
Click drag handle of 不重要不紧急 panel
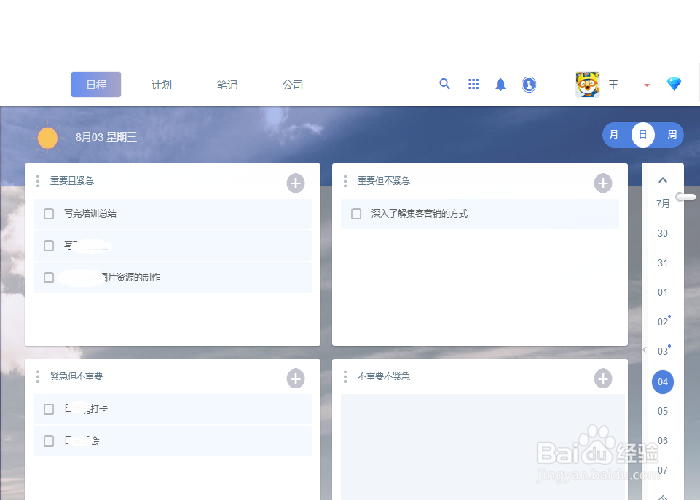(345, 376)
